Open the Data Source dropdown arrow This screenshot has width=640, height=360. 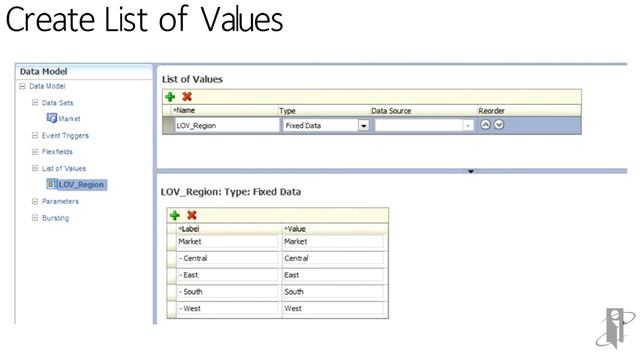click(468, 125)
